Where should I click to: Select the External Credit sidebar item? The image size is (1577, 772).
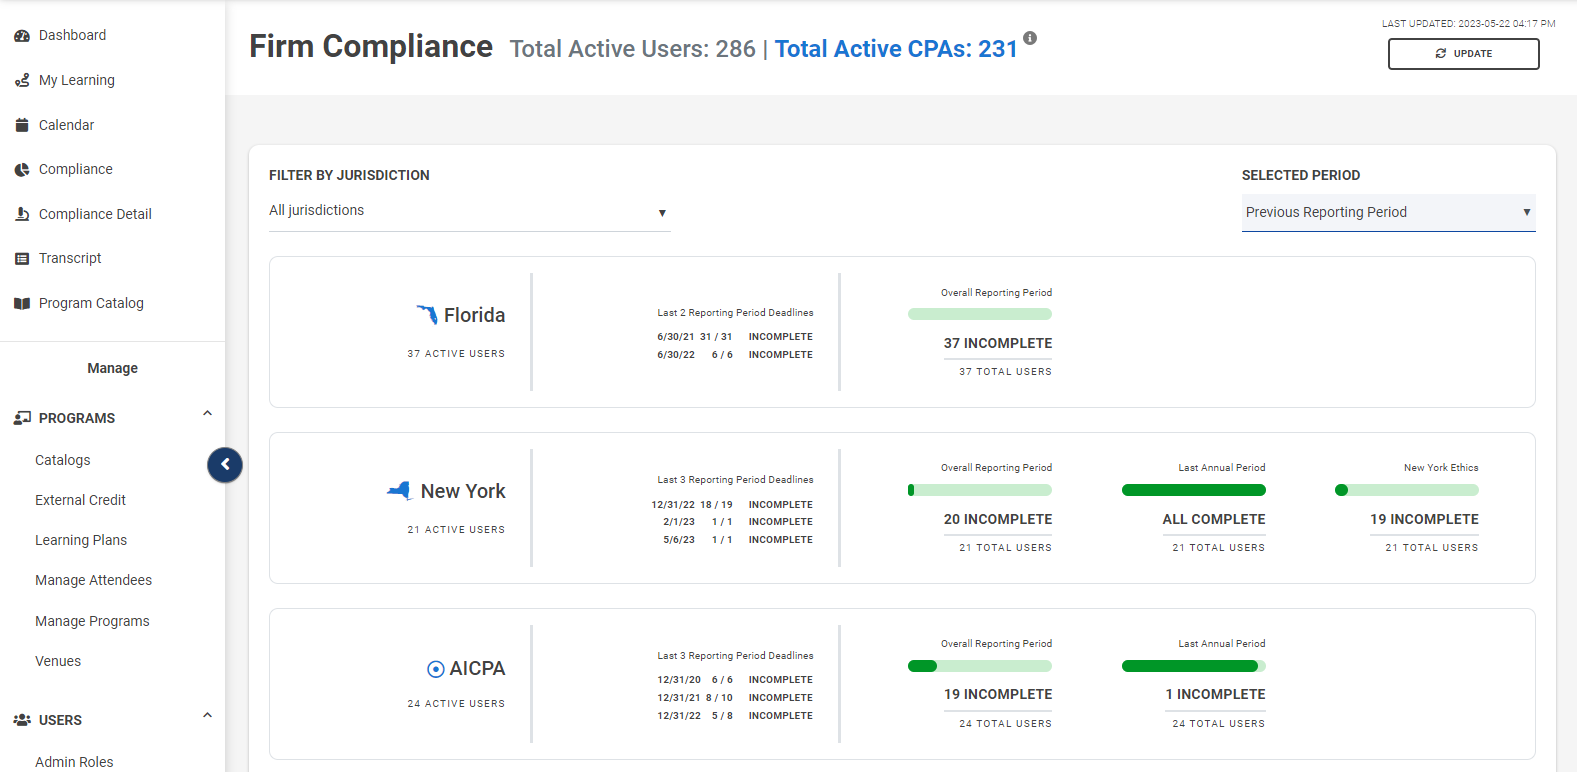[80, 500]
